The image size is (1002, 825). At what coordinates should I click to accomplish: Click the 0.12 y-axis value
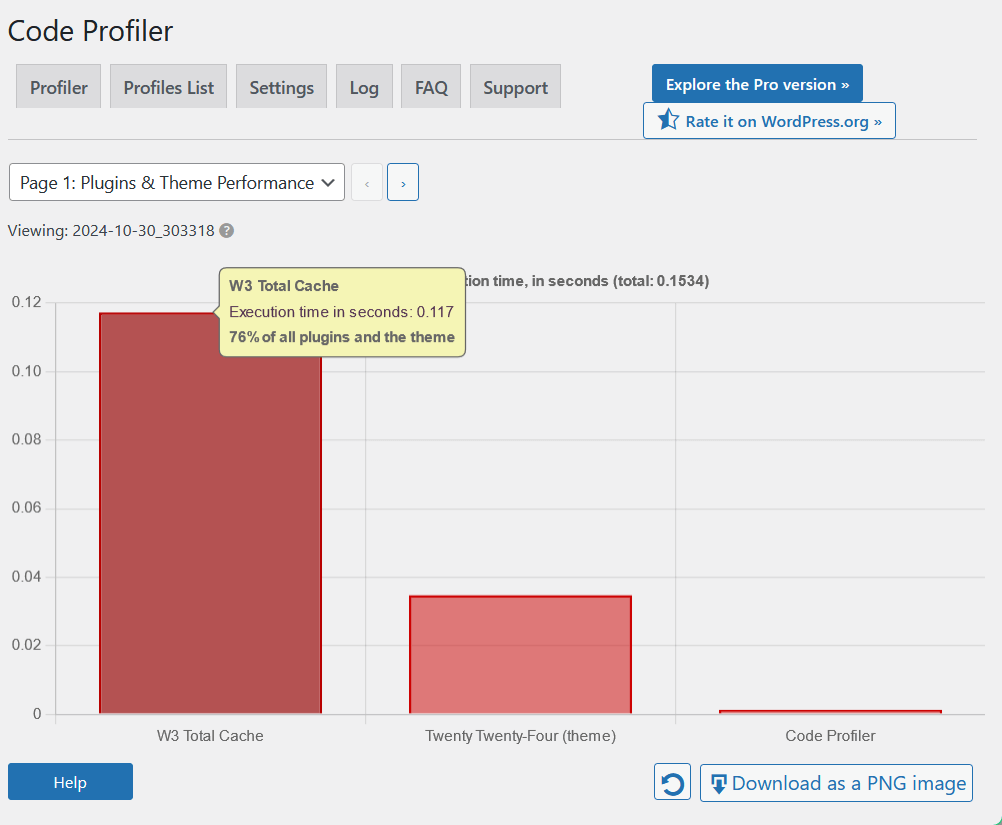(26, 302)
